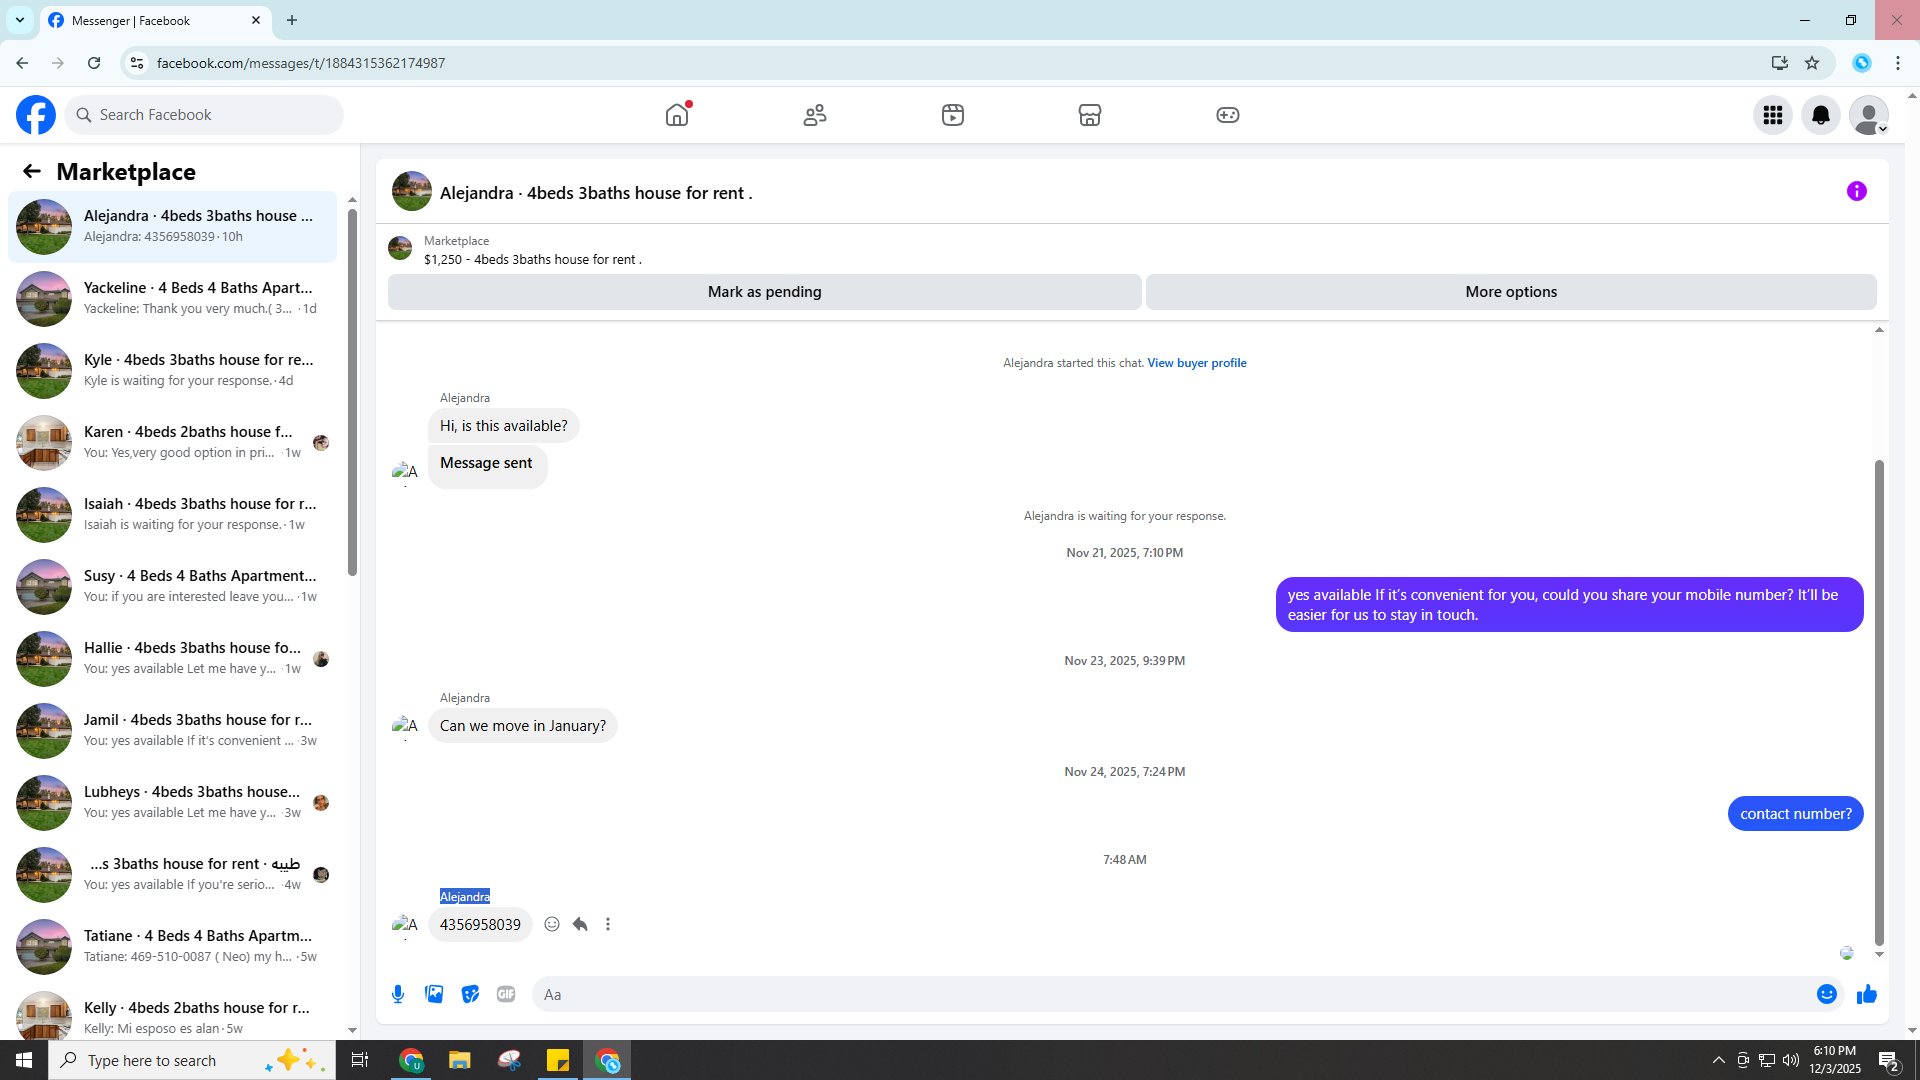
Task: Send a thumbs-up like
Action: pos(1867,994)
